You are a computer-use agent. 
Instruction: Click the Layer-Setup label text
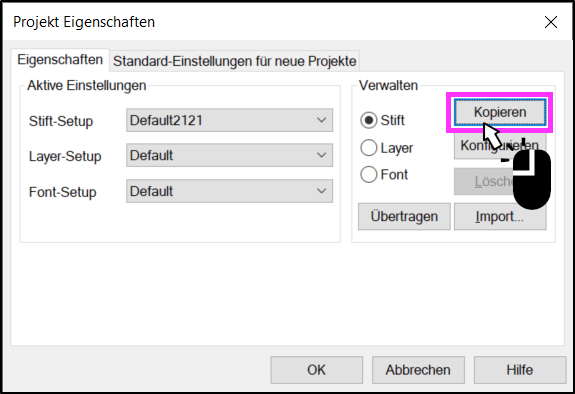coord(65,156)
